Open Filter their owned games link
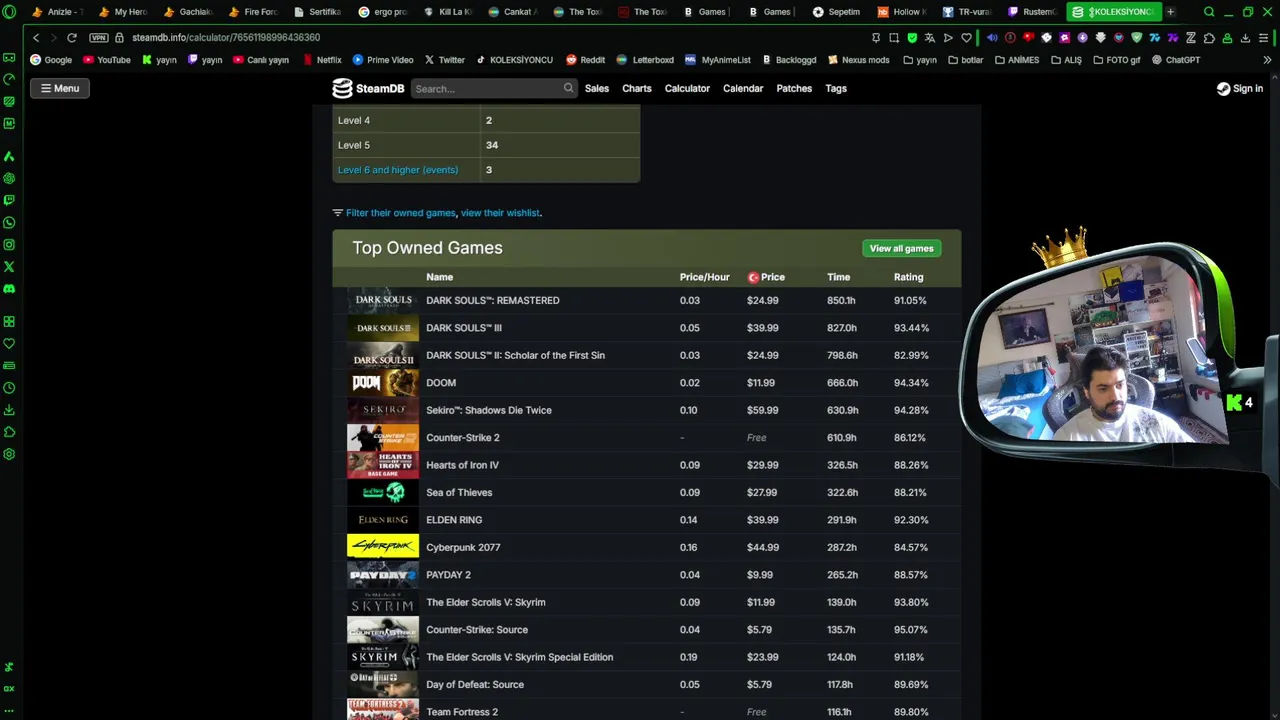The image size is (1280, 720). coord(400,213)
